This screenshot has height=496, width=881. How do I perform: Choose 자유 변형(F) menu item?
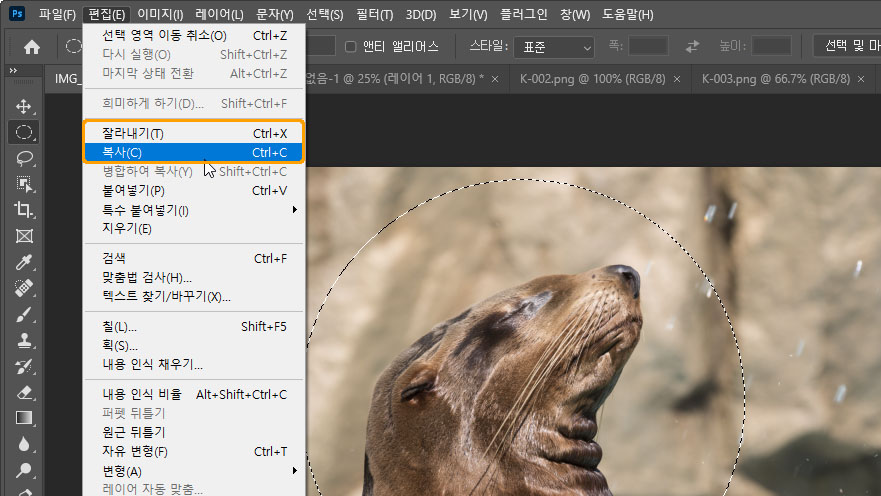point(194,451)
